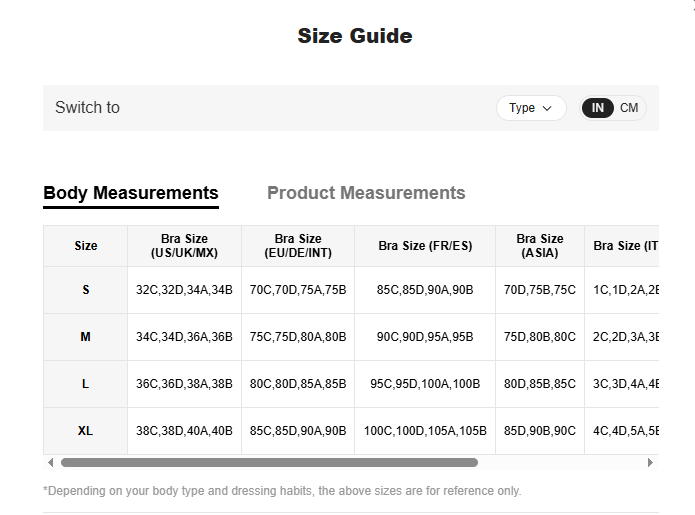Click the Bra Size (FR/ES) column header
The width and height of the screenshot is (695, 515).
coord(425,246)
